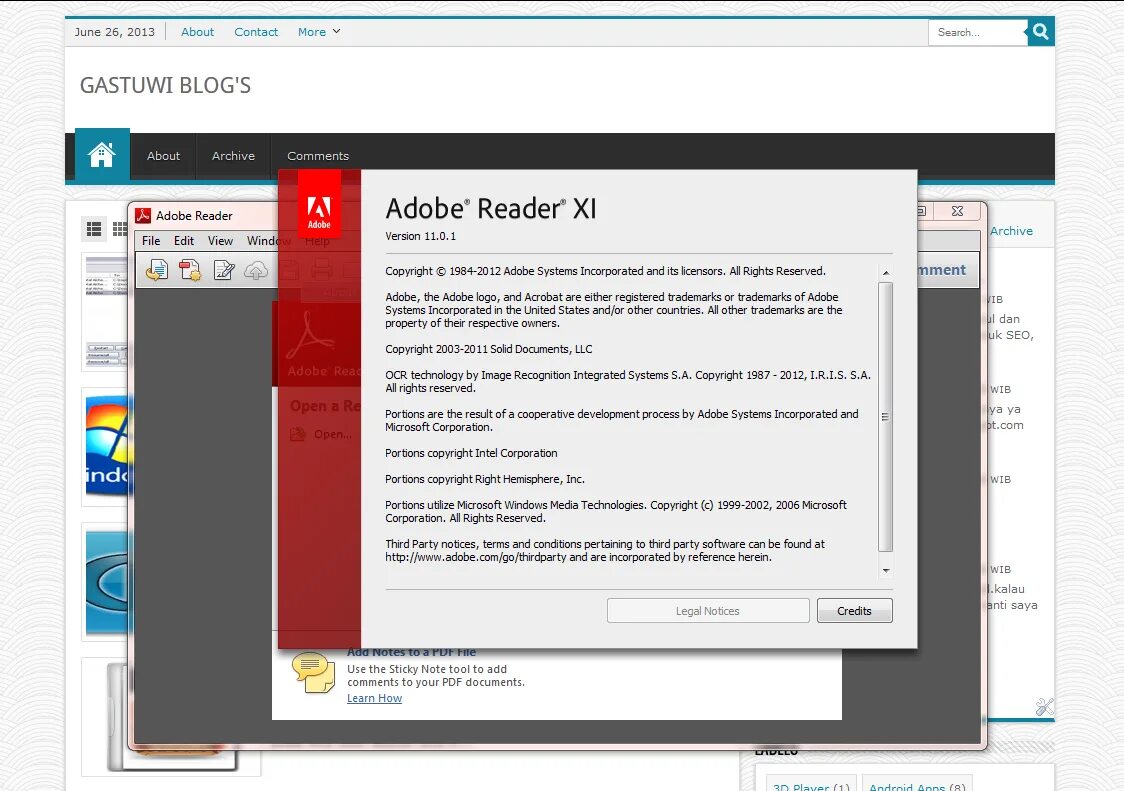Viewport: 1124px width, 791px height.
Task: Click the Adobe Reader title bar icon
Action: coord(143,215)
